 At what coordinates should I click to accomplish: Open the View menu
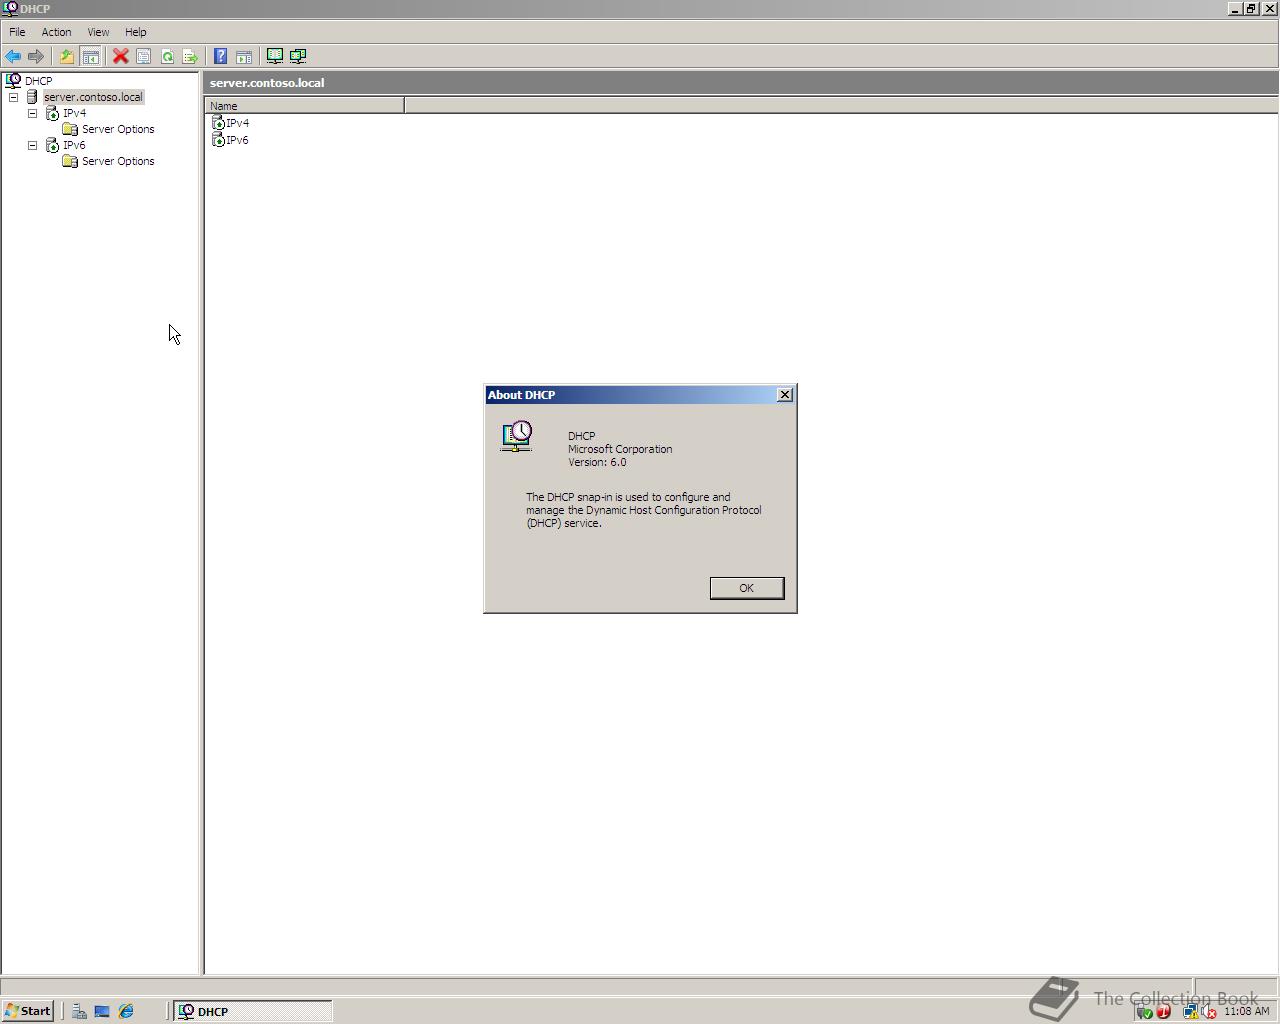coord(98,32)
